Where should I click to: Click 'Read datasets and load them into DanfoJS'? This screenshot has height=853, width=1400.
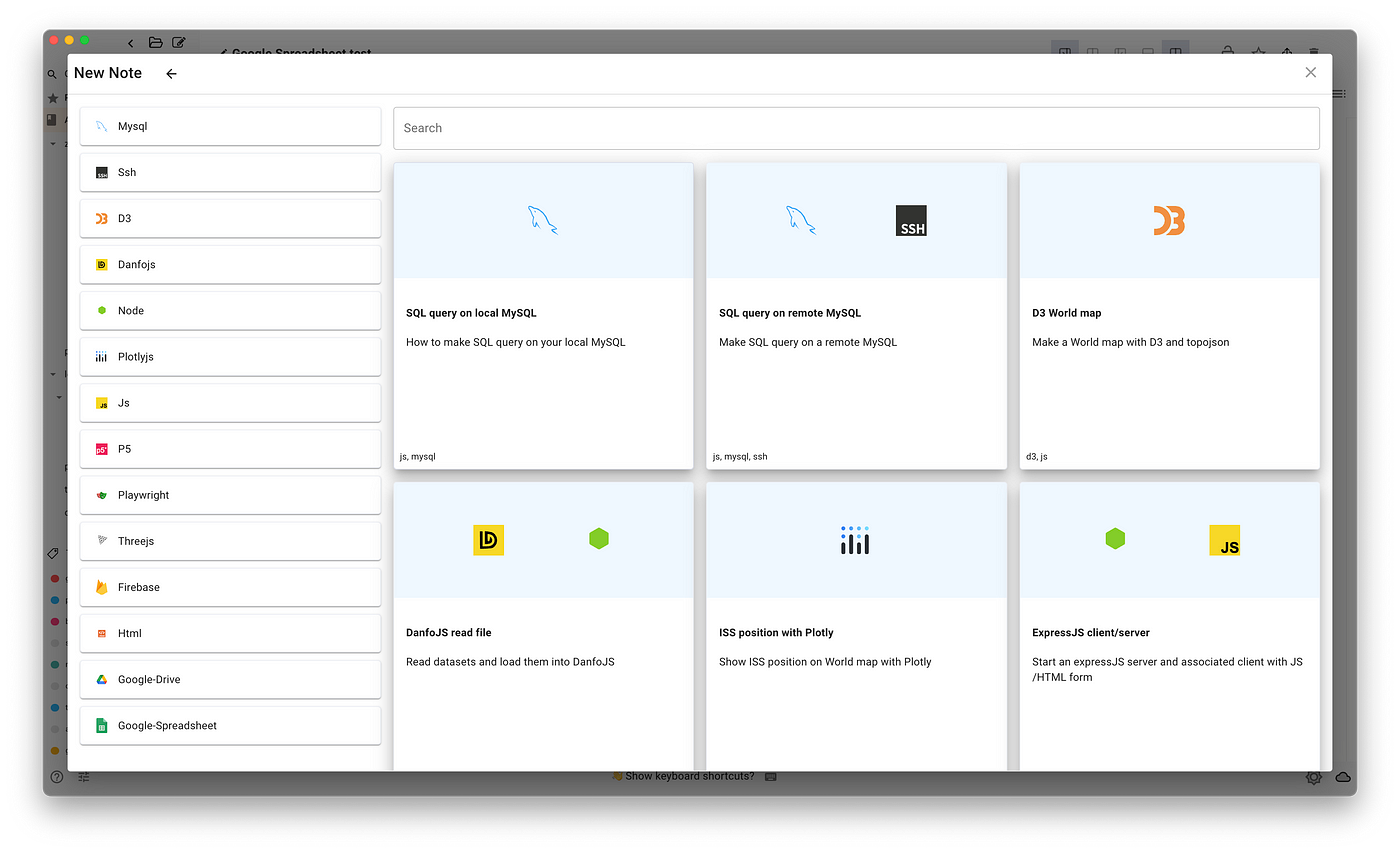click(510, 662)
